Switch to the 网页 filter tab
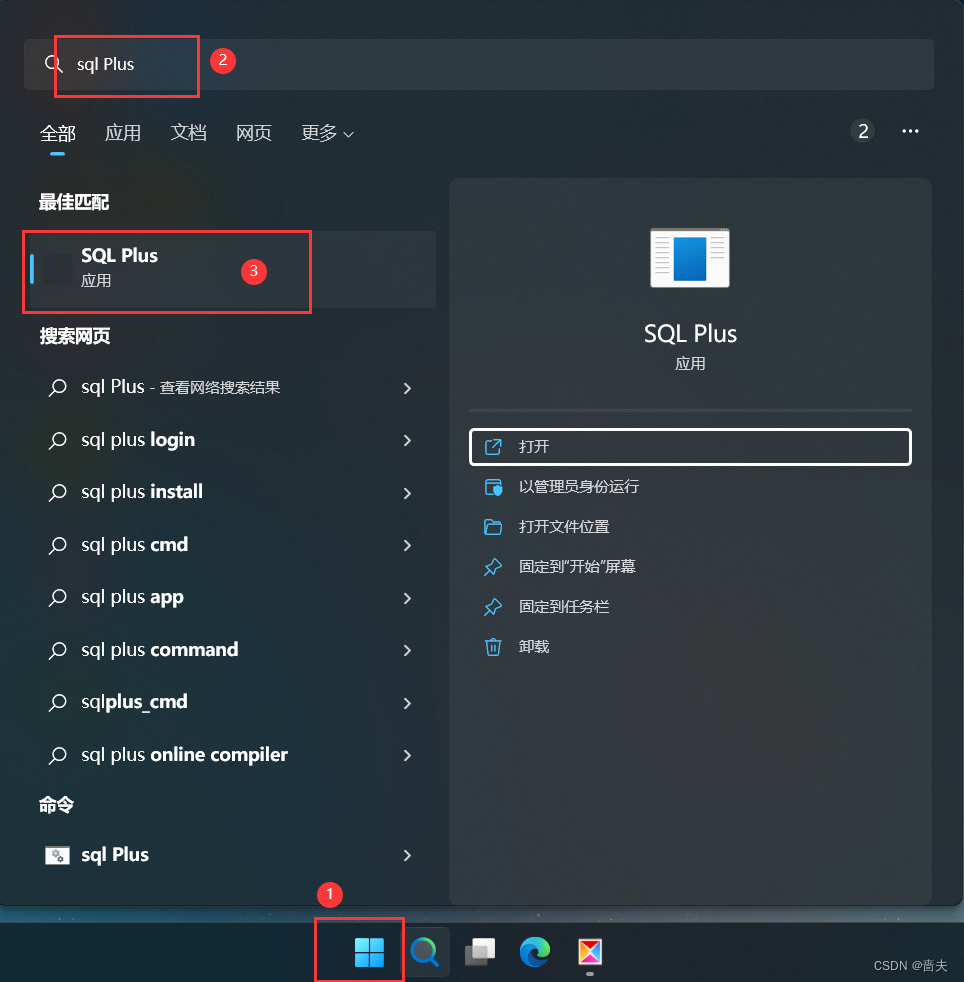 tap(254, 133)
